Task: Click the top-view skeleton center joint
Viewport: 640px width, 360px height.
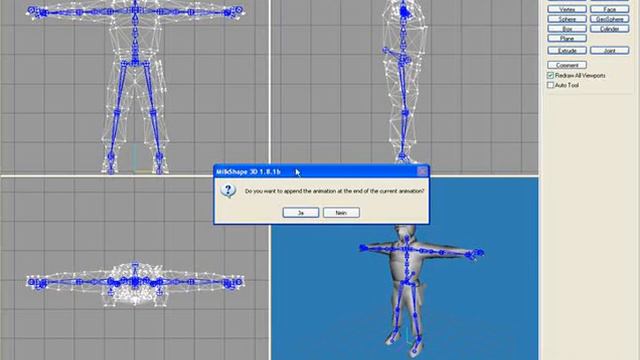Action: coord(135,282)
